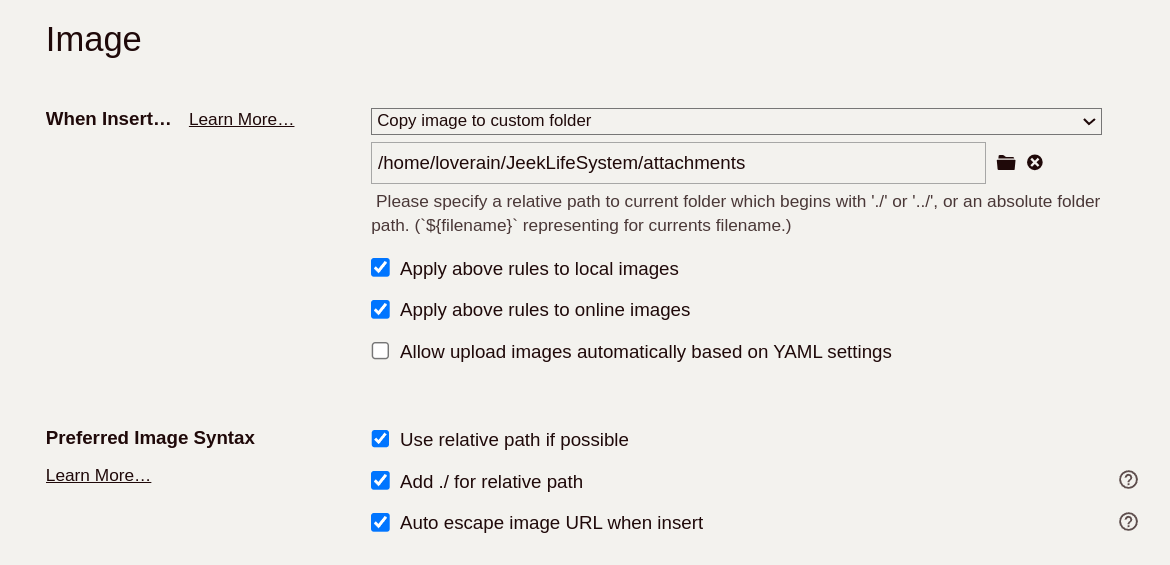The height and width of the screenshot is (565, 1170).
Task: Click the Allow upload images automatically label text
Action: coord(645,352)
